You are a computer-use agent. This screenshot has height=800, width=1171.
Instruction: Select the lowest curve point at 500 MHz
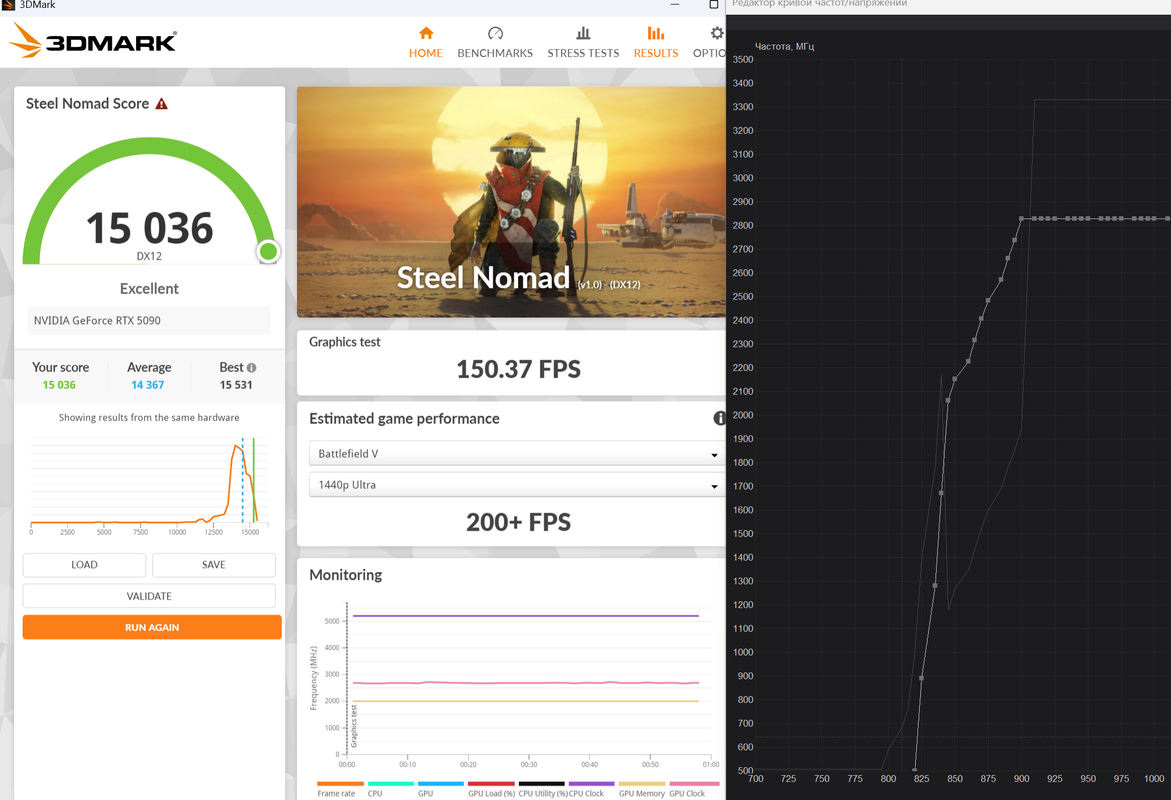pos(915,769)
